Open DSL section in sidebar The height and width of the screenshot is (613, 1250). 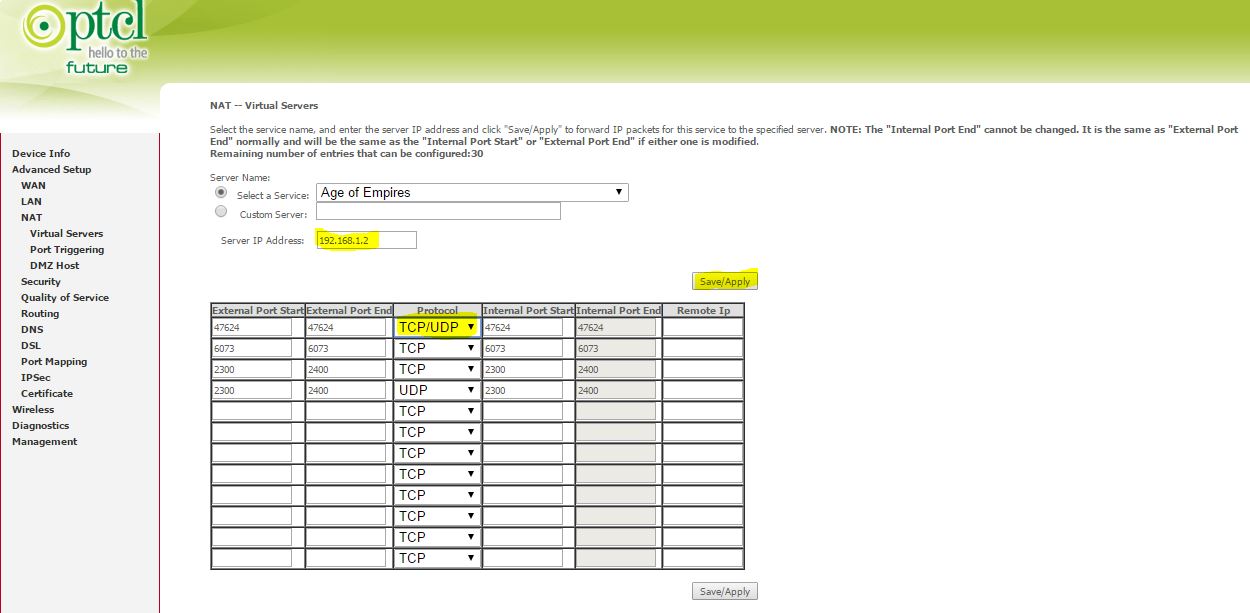31,346
